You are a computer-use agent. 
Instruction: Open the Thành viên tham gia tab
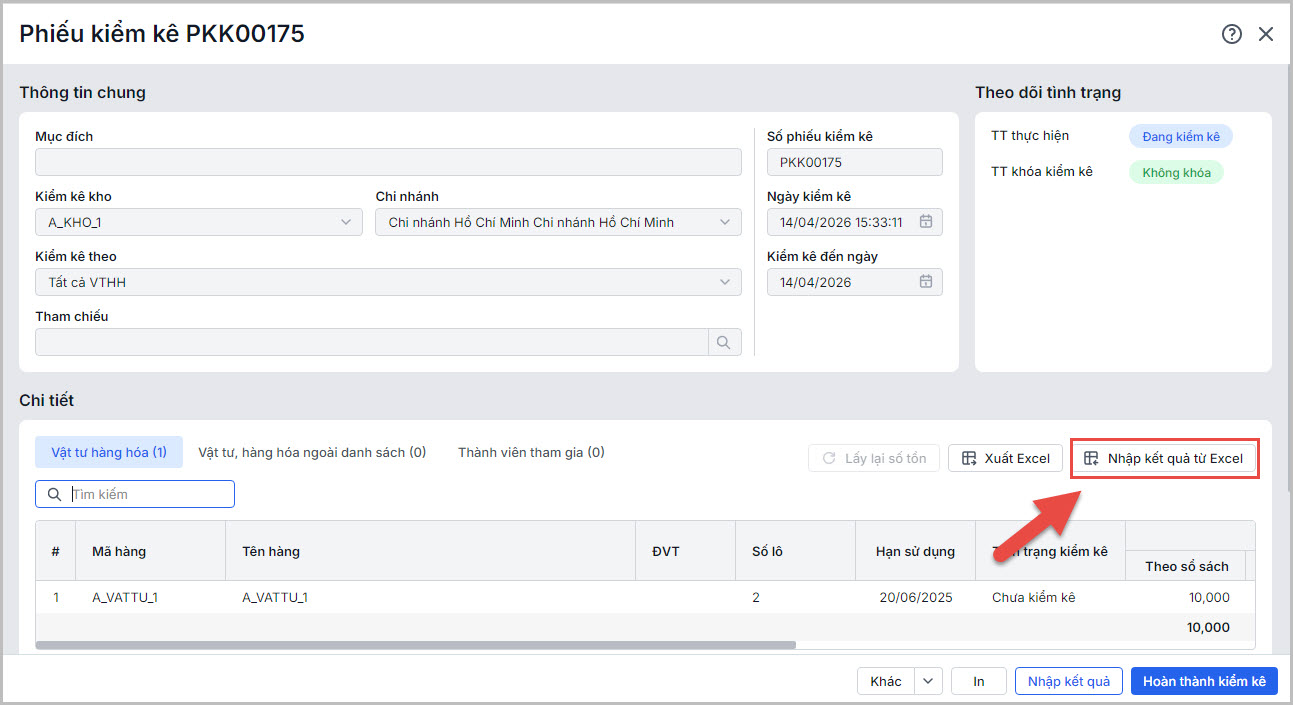531,452
